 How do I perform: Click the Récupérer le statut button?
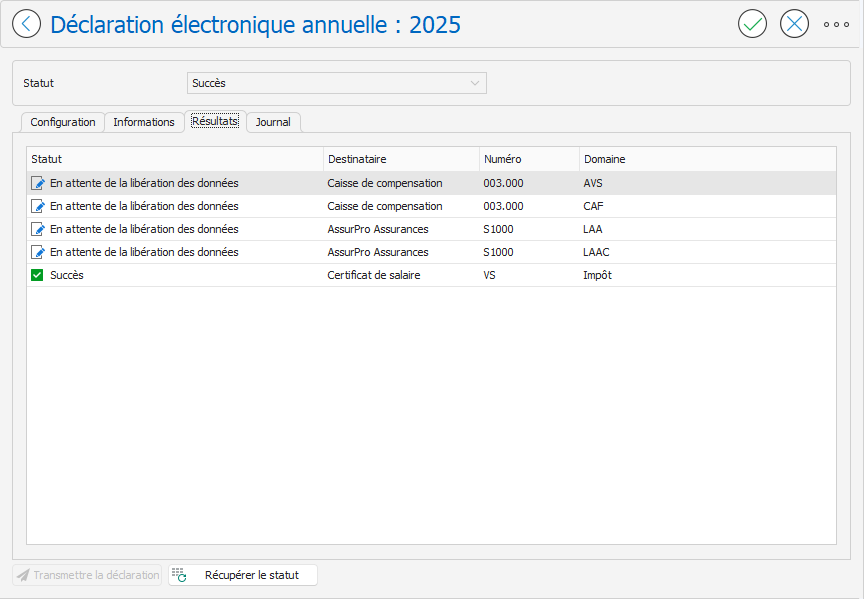tap(242, 575)
